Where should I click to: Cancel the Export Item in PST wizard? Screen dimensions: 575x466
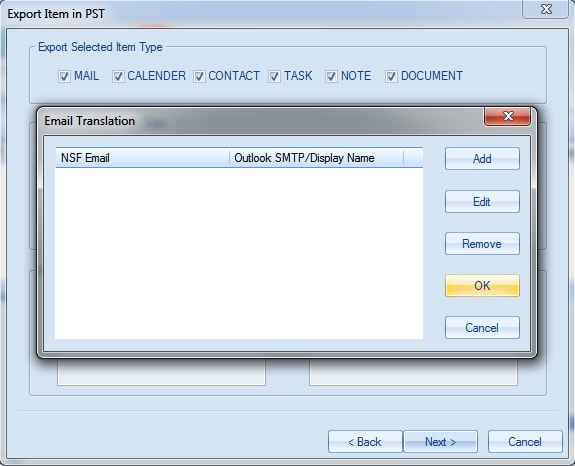click(x=525, y=442)
